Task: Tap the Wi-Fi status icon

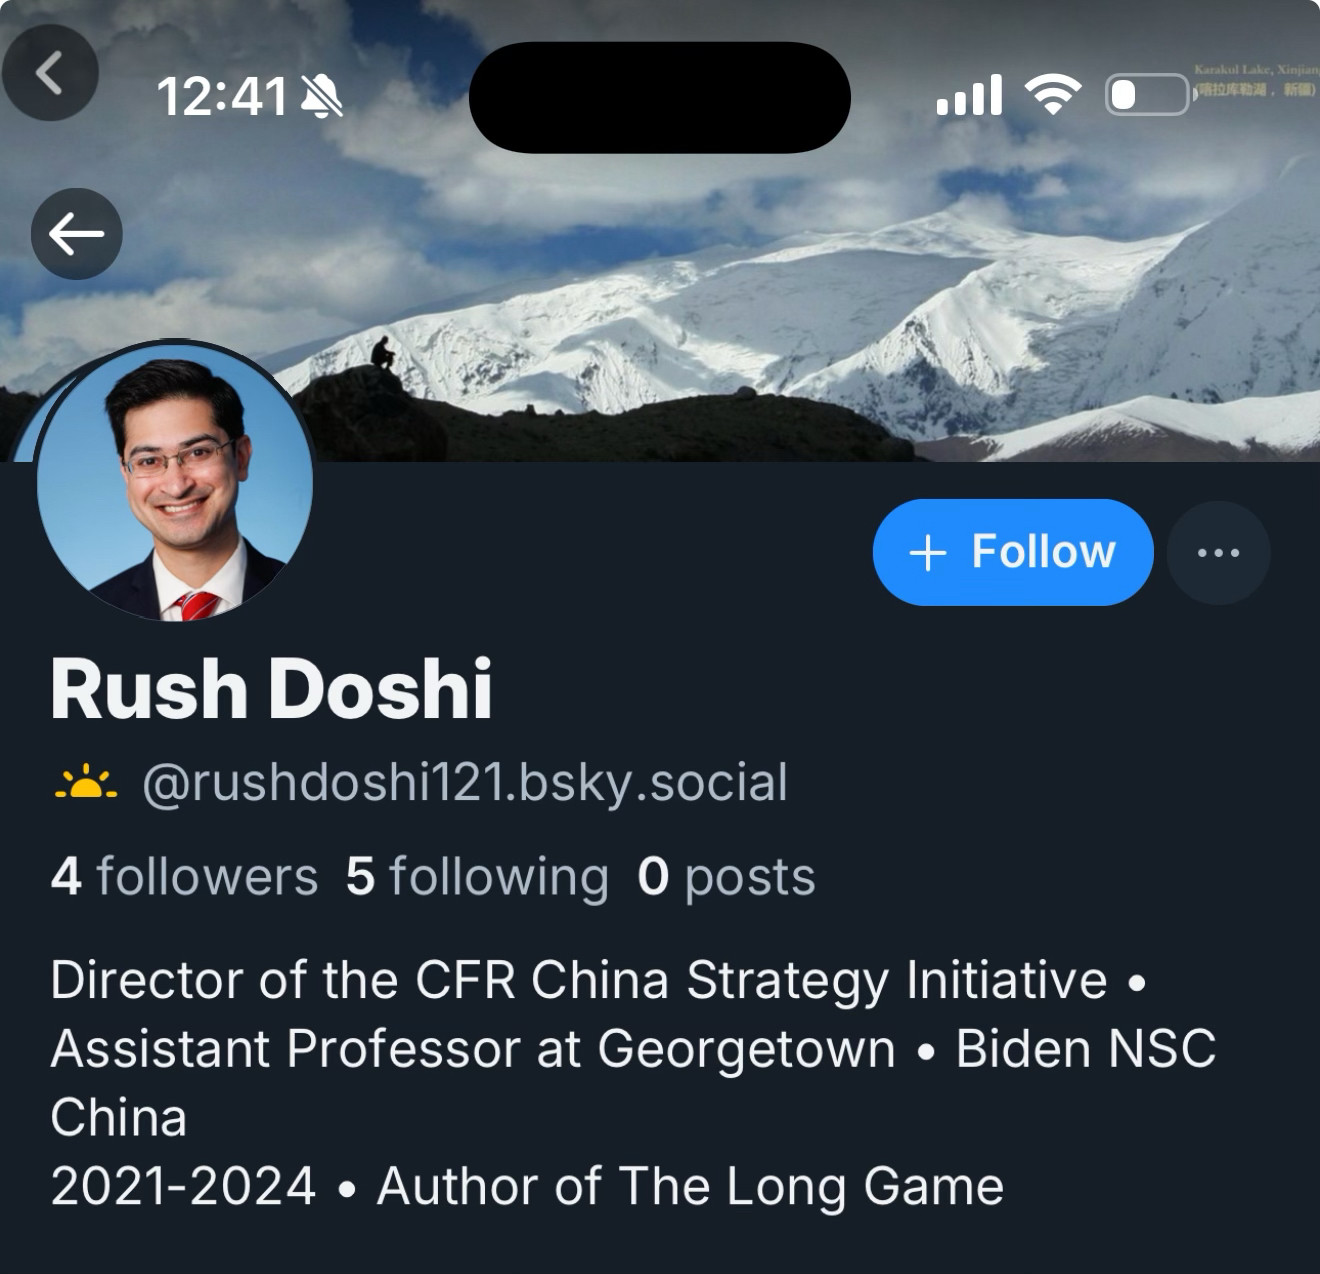Action: point(1053,96)
